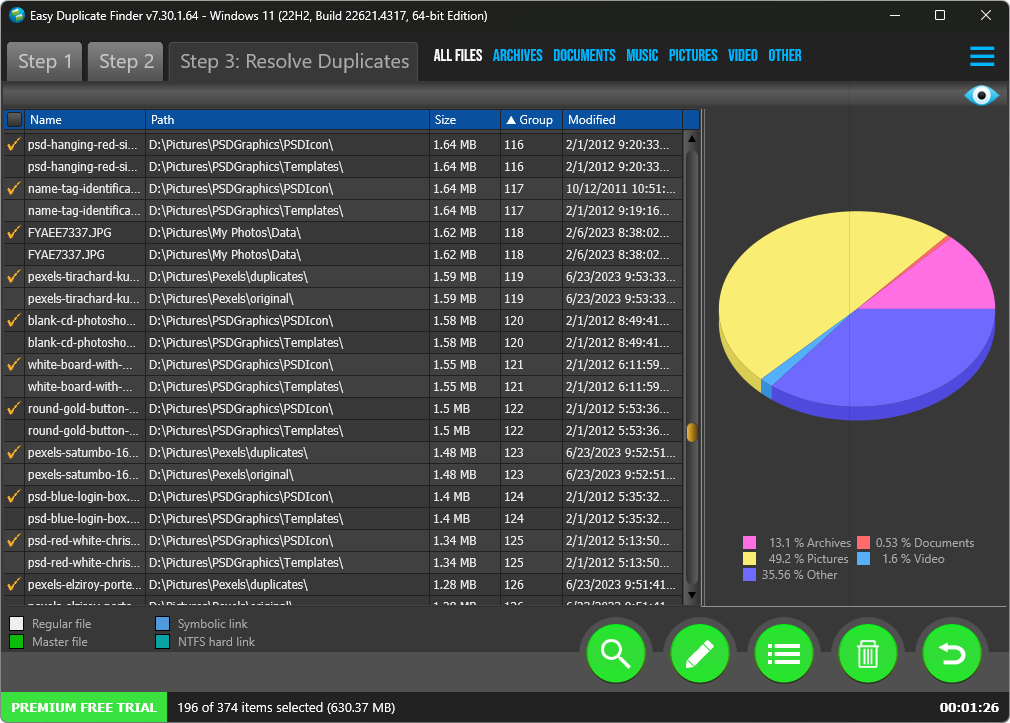Uncheck name-tag-identifica file in PSDIcon folder
The height and width of the screenshot is (723, 1010).
click(x=14, y=188)
